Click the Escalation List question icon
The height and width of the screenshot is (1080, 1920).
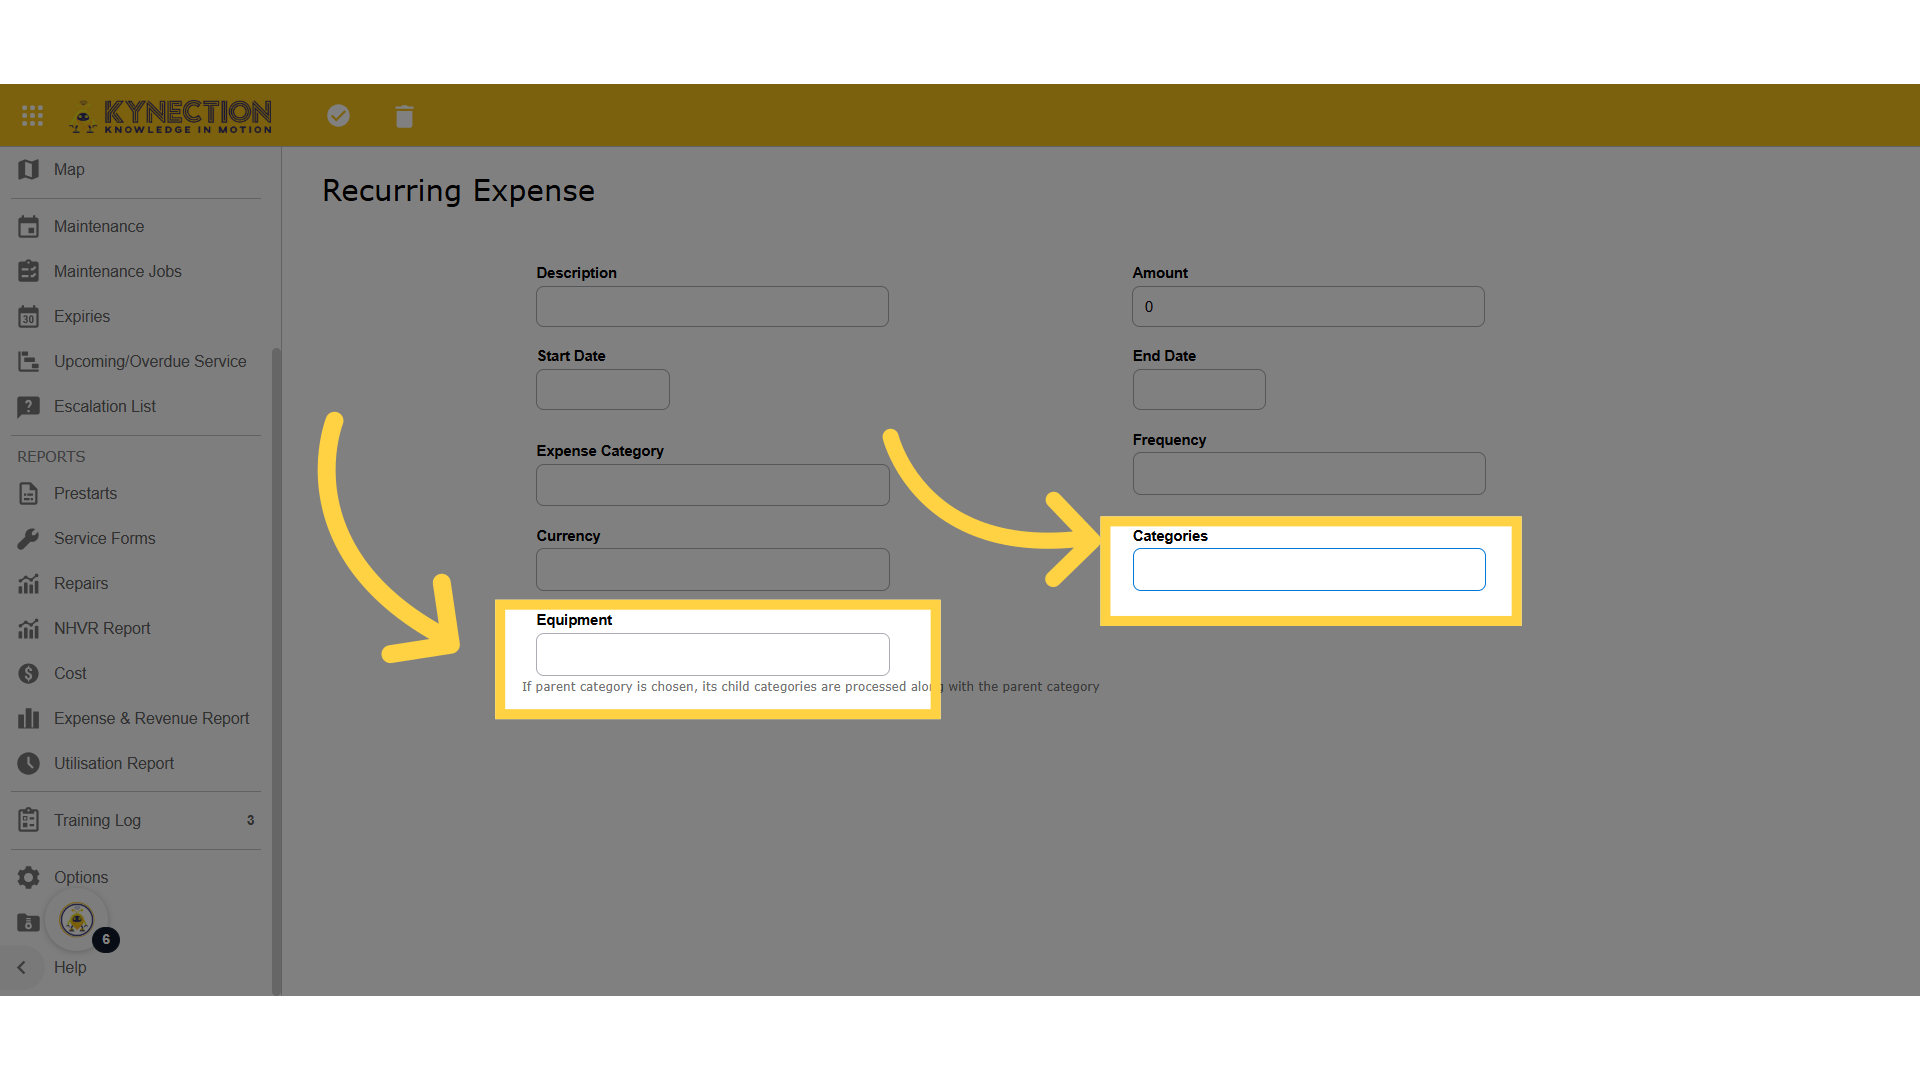(29, 407)
